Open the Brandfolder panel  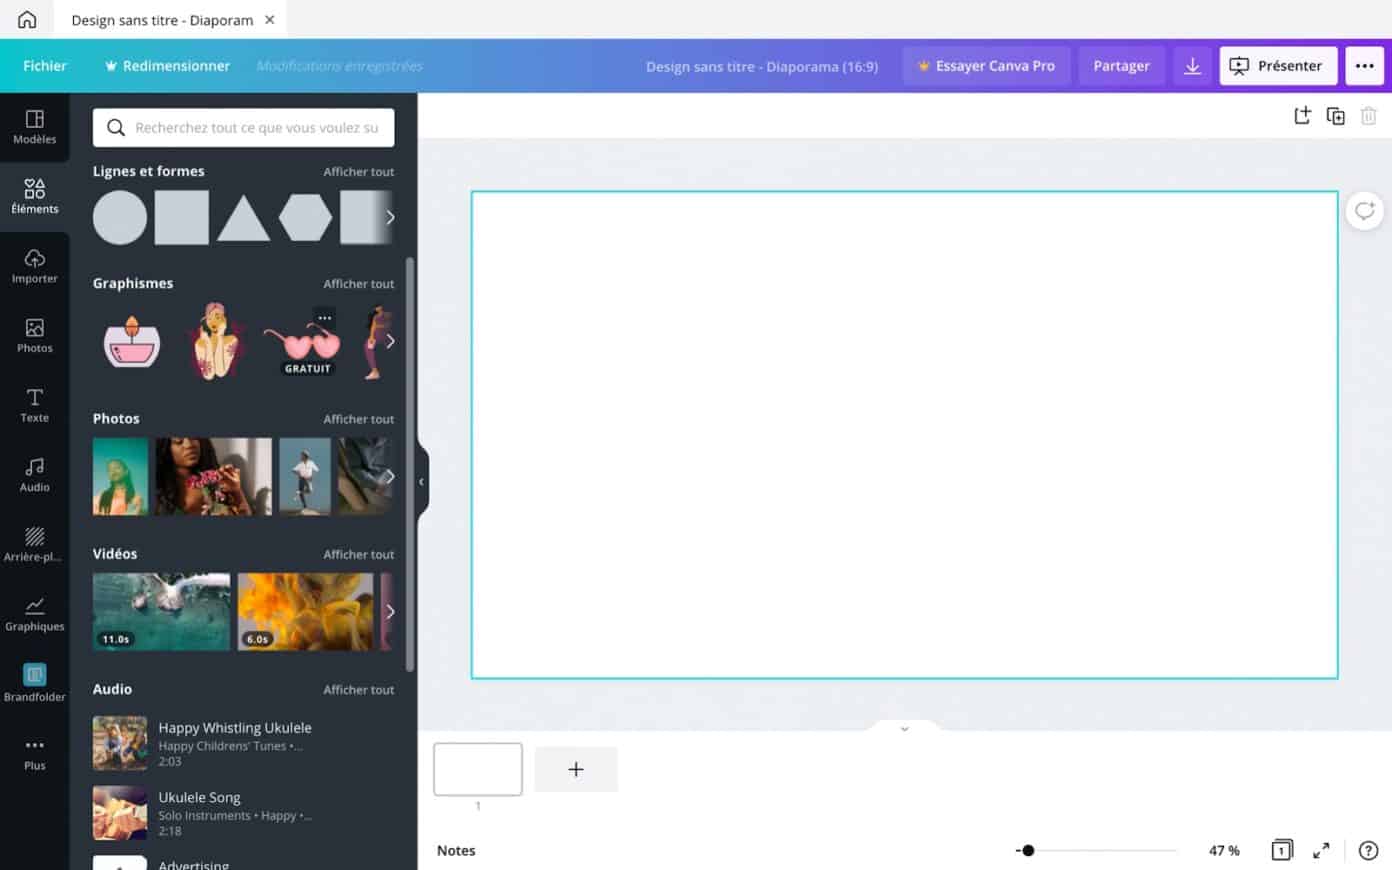point(35,682)
